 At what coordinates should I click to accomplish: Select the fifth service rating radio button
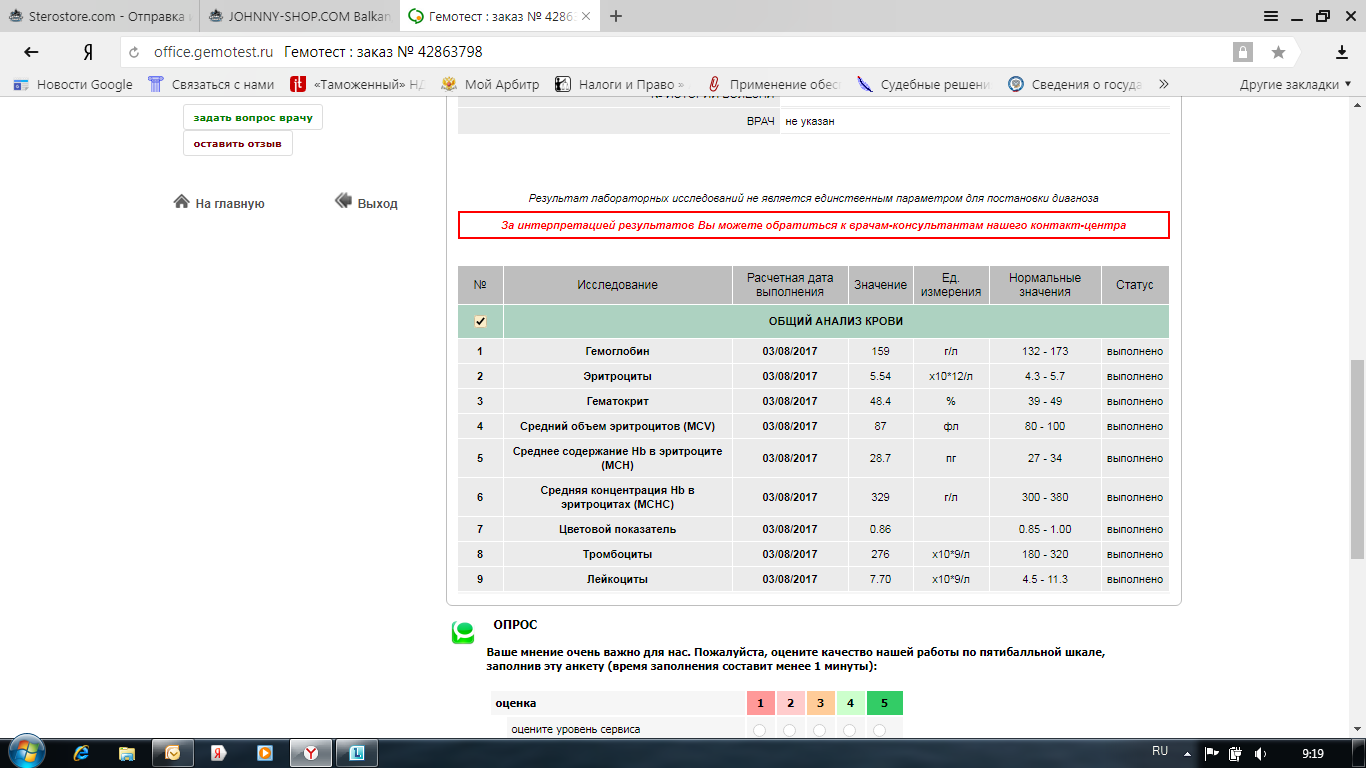pos(879,730)
